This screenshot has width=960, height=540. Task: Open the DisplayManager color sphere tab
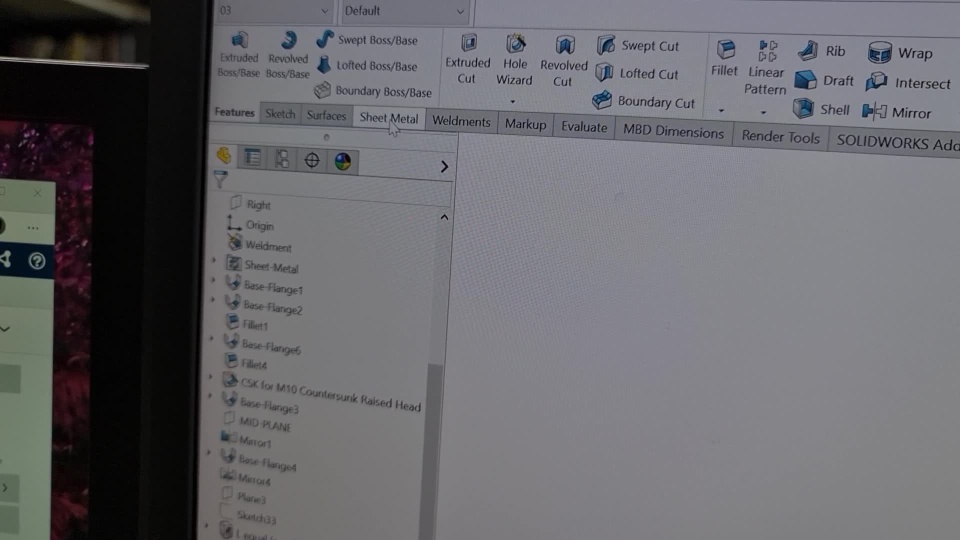[x=343, y=162]
